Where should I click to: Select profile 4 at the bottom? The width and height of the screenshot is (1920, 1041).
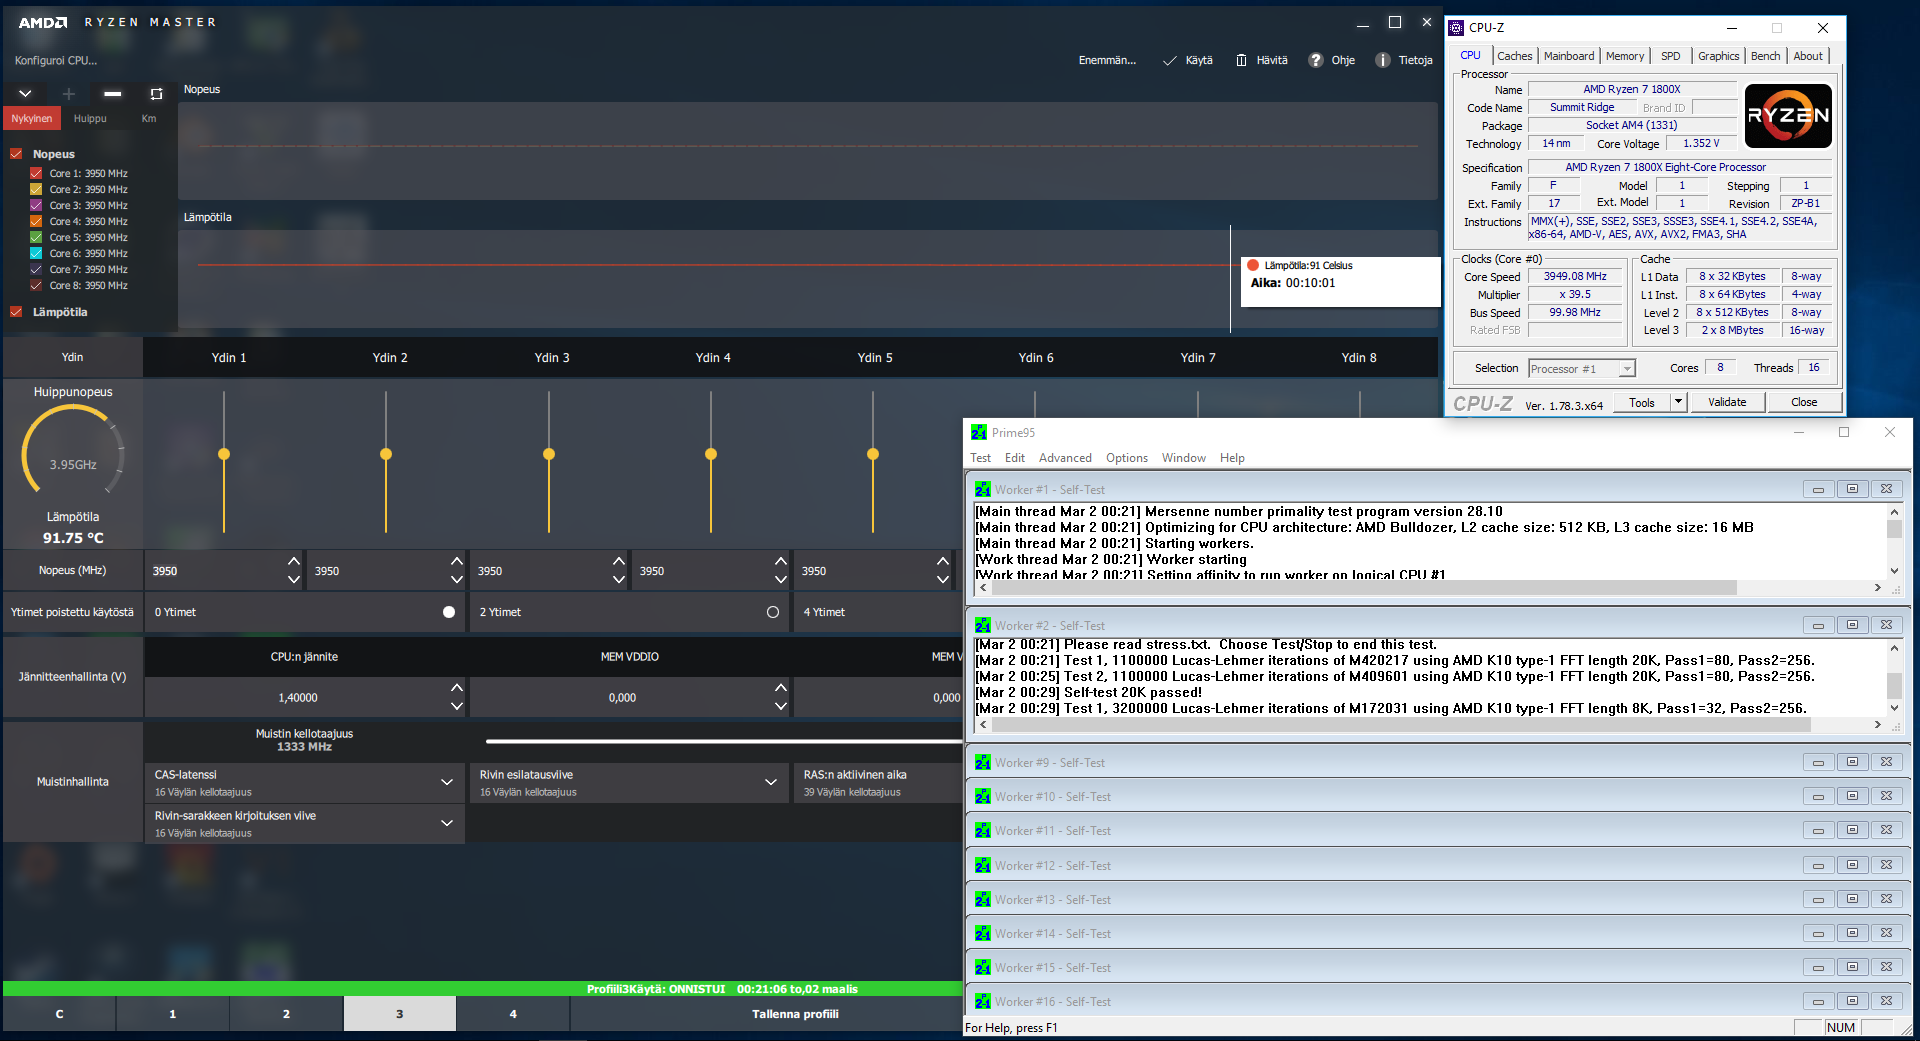513,1014
